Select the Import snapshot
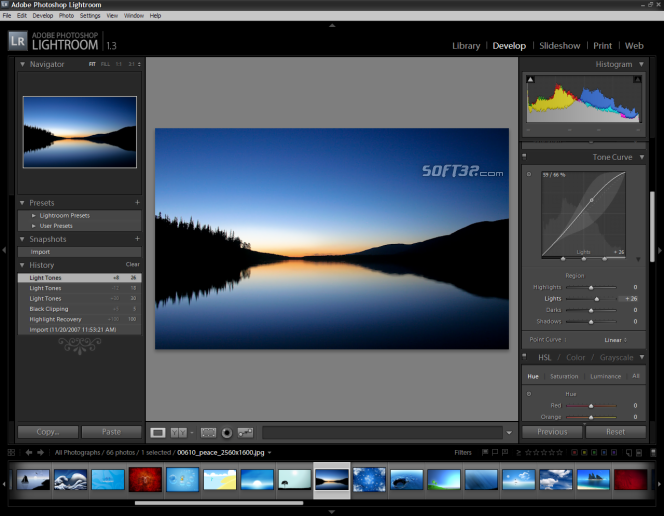664x516 pixels. pos(80,252)
